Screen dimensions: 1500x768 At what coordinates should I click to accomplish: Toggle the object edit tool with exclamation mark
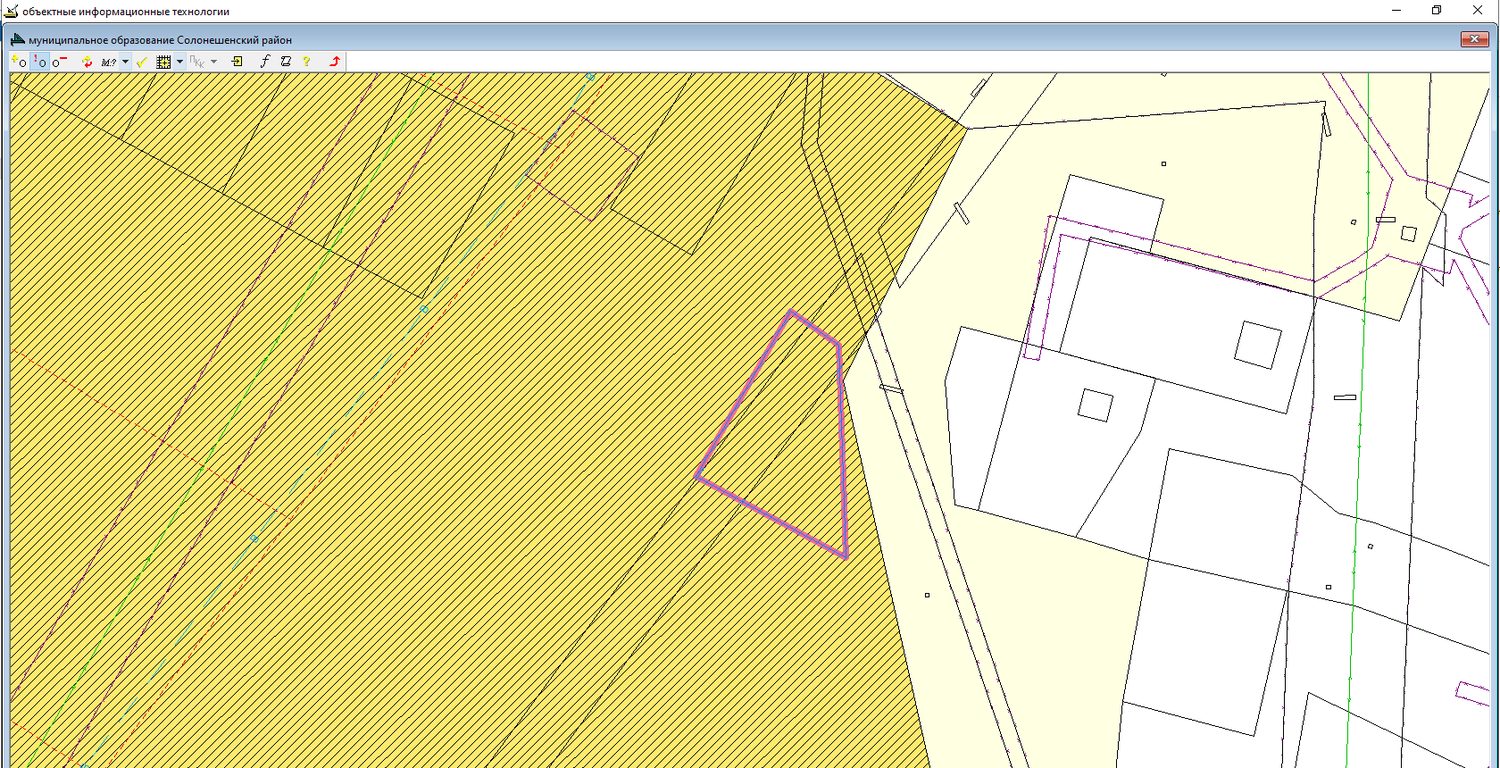click(40, 61)
